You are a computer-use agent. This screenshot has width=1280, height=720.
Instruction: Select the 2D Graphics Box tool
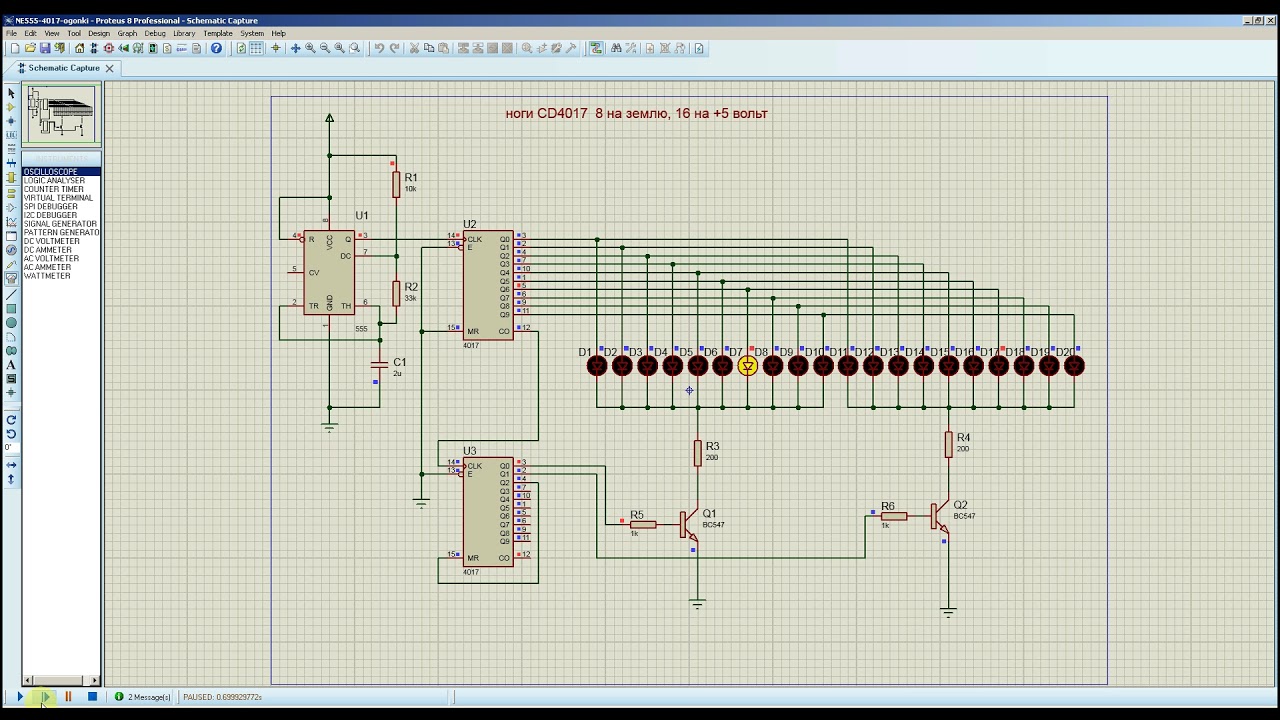pyautogui.click(x=11, y=309)
